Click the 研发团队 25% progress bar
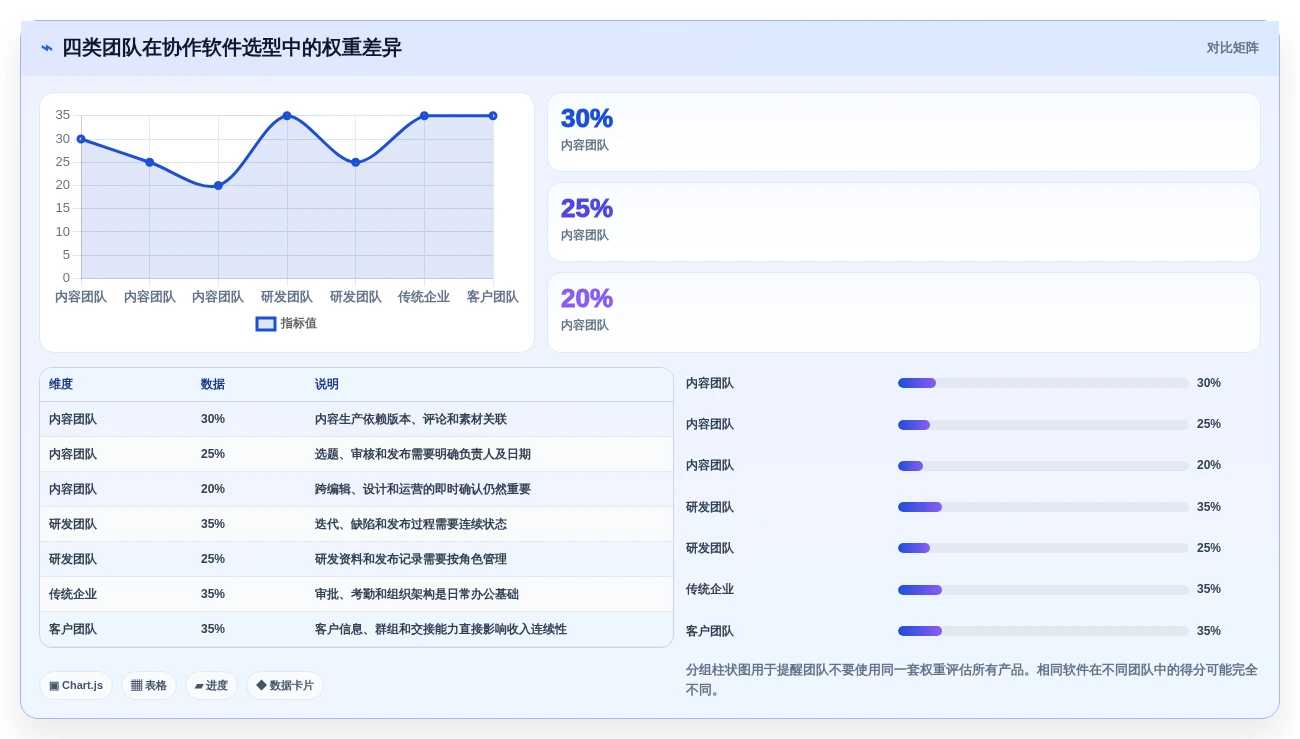The width and height of the screenshot is (1300, 739). coord(1043,548)
